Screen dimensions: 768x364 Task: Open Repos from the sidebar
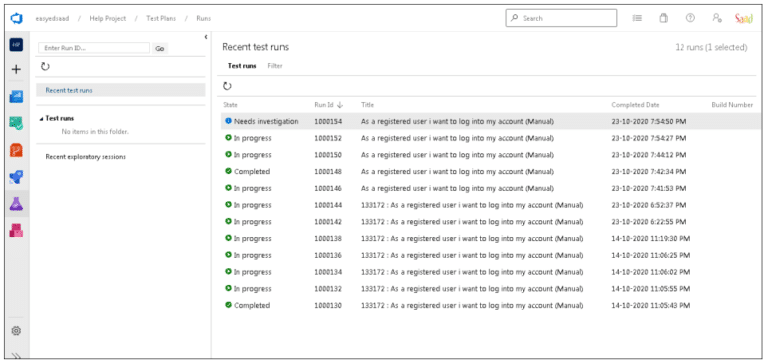click(x=16, y=150)
